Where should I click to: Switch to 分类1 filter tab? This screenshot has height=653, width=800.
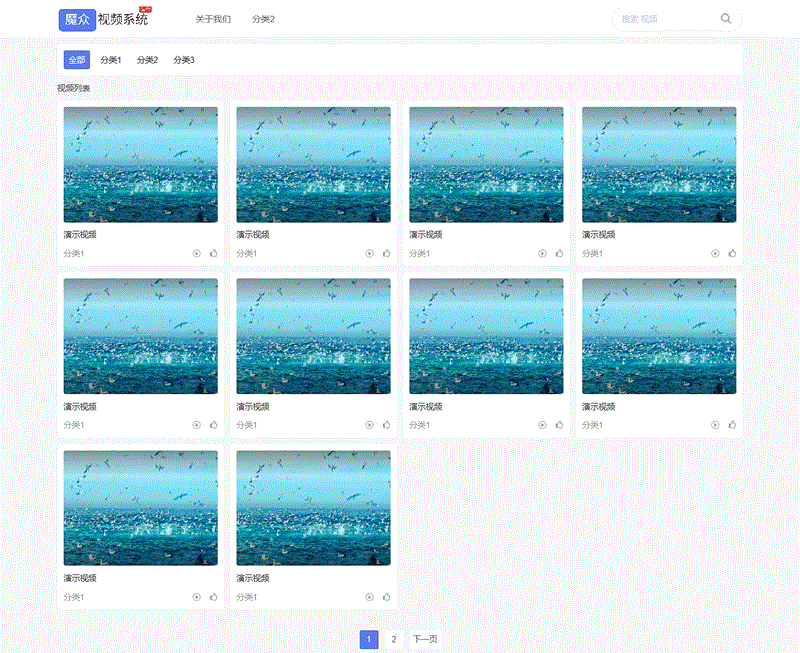coord(111,60)
